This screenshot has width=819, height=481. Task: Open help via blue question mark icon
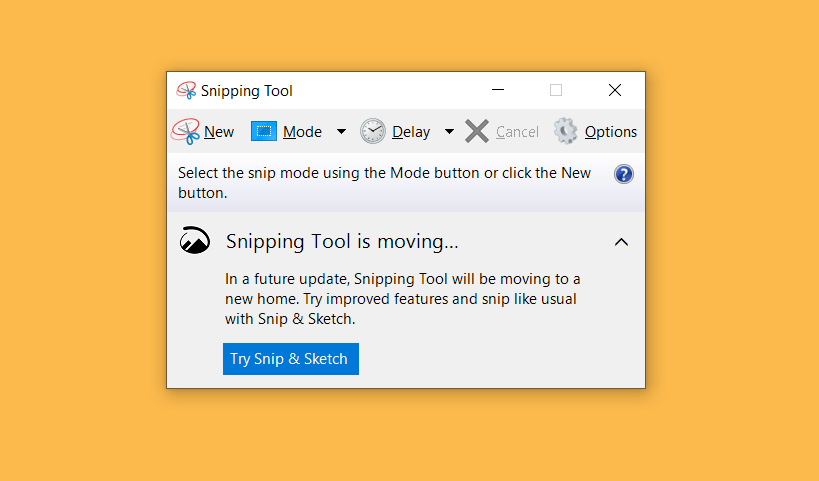[x=624, y=174]
